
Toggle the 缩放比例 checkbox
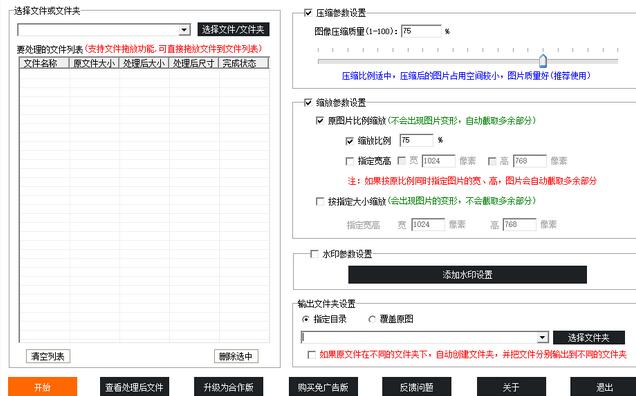[350, 141]
